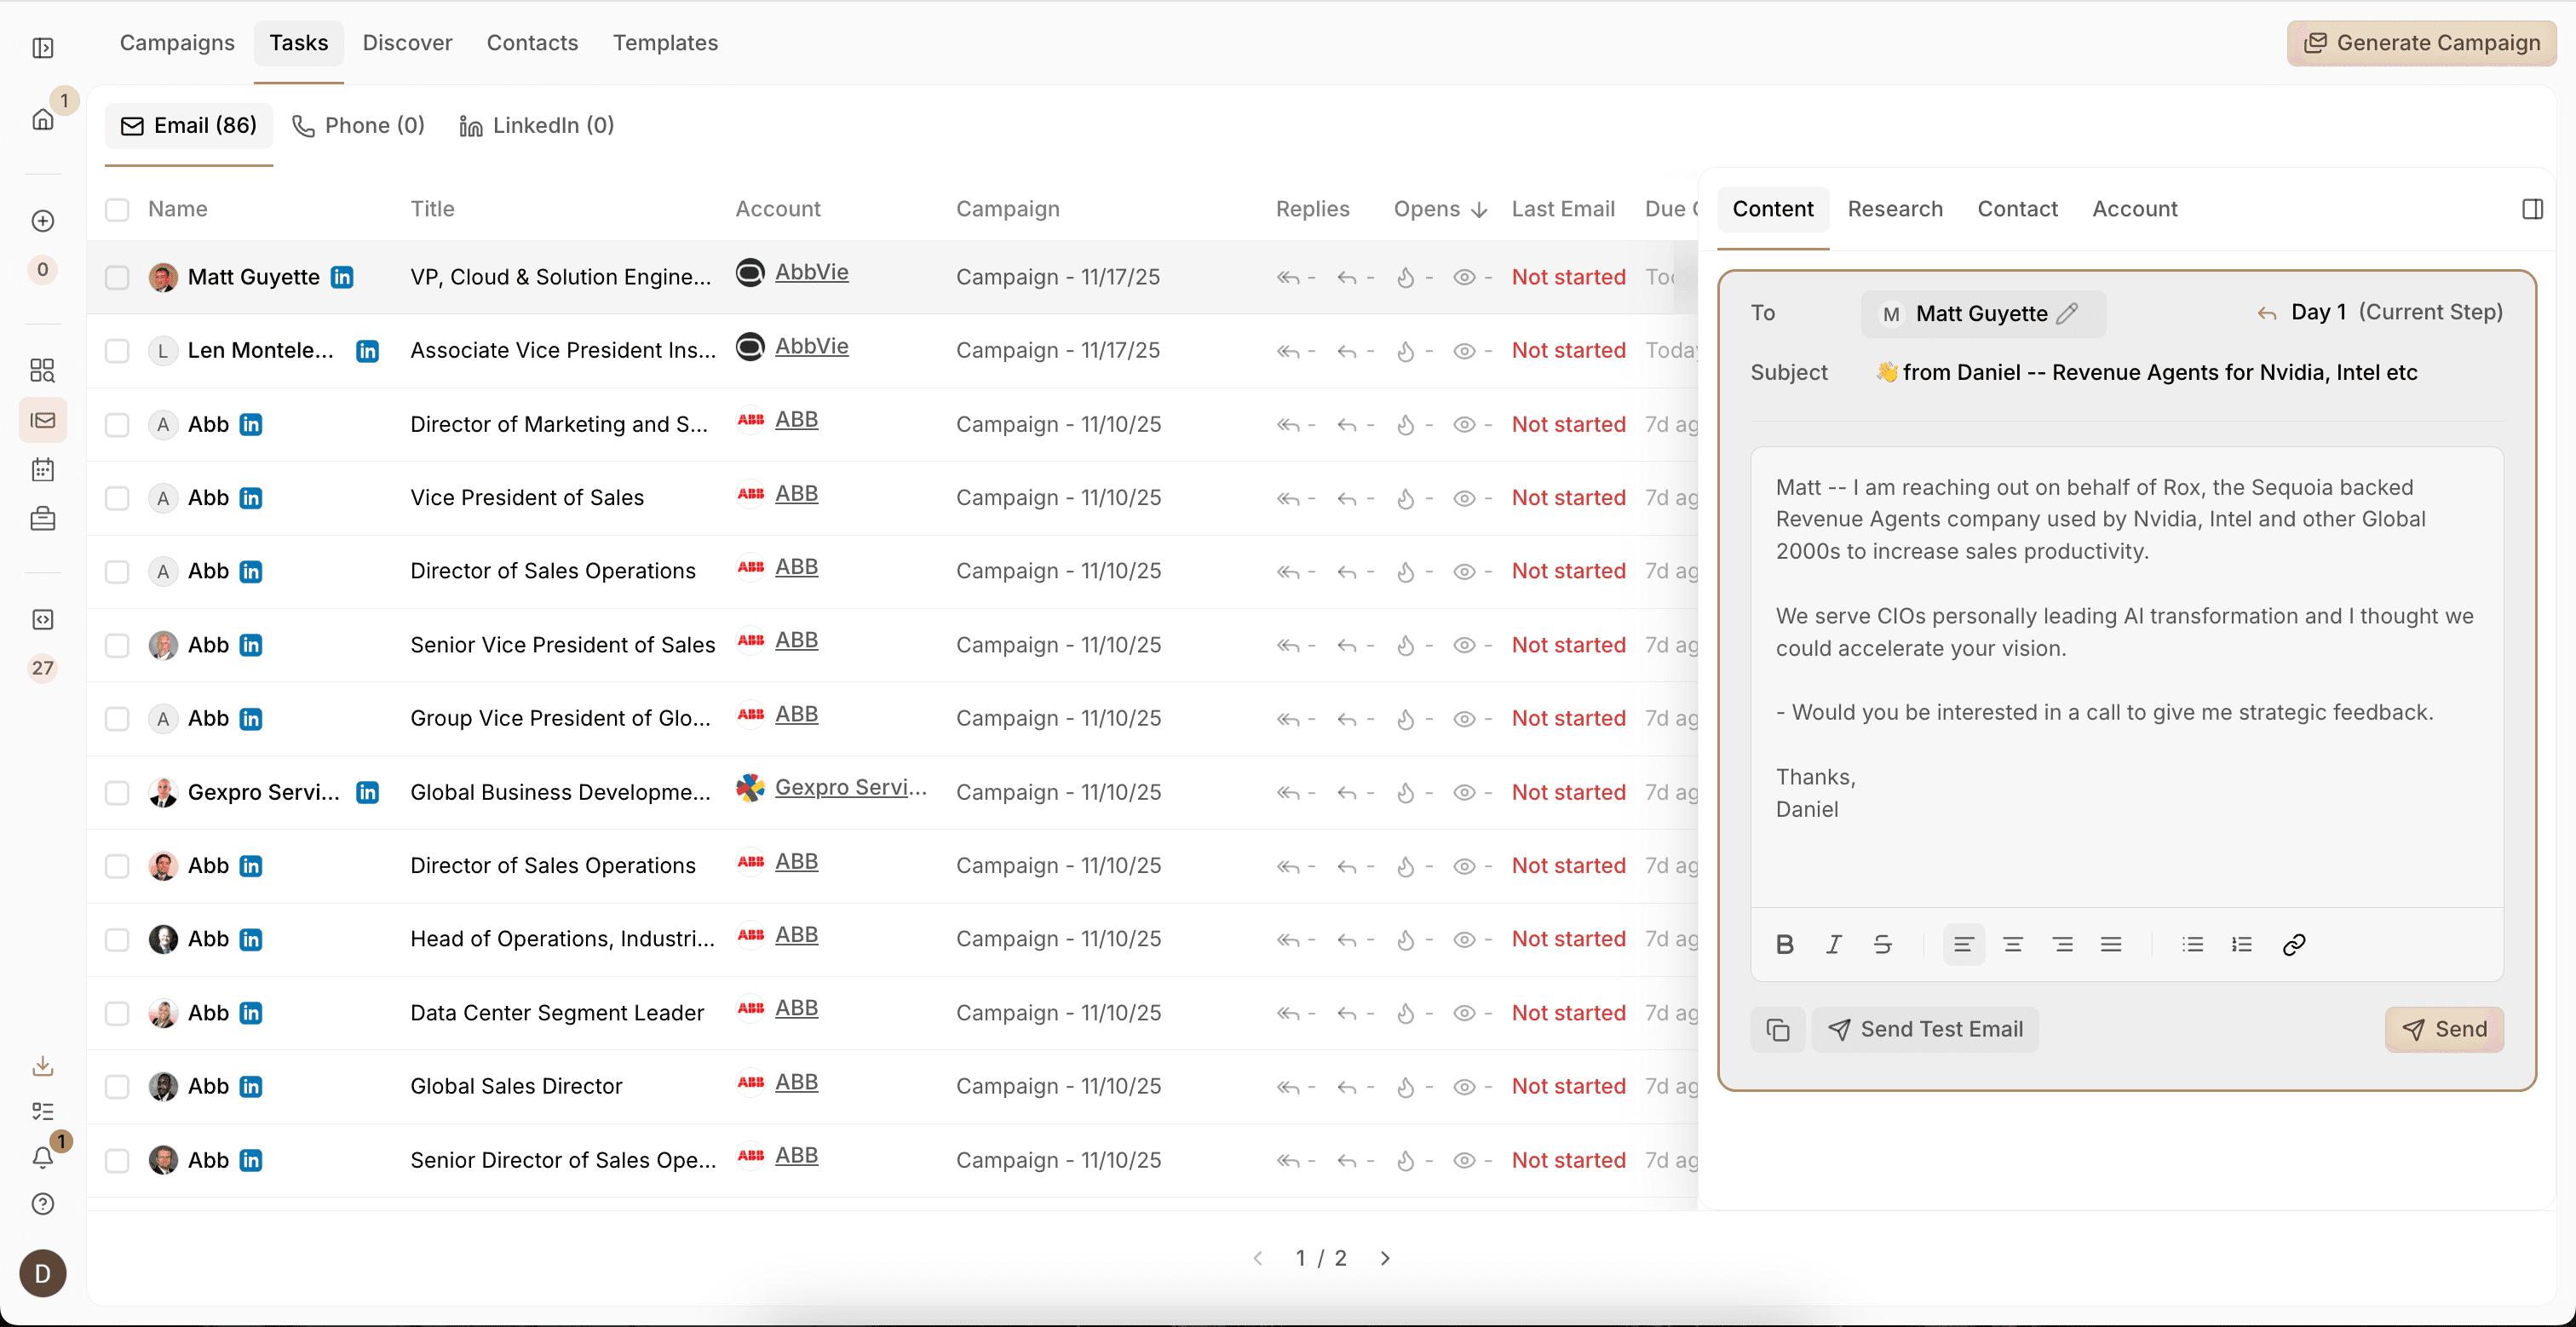Click the Send Test Email button
This screenshot has width=2576, height=1327.
pos(1925,1029)
